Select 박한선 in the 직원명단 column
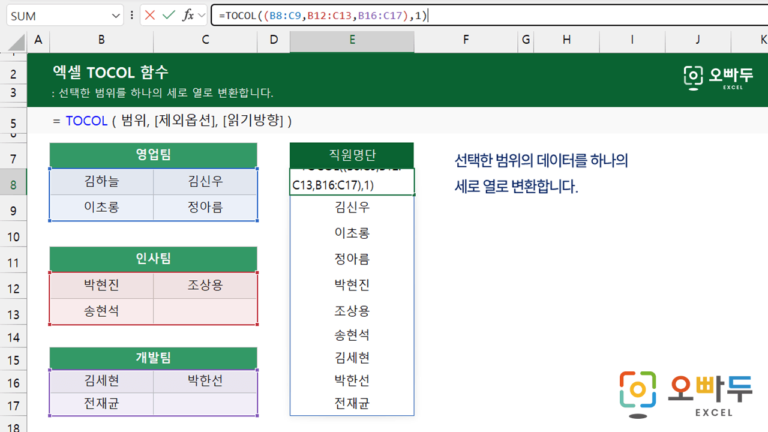This screenshot has height=432, width=768. point(352,381)
